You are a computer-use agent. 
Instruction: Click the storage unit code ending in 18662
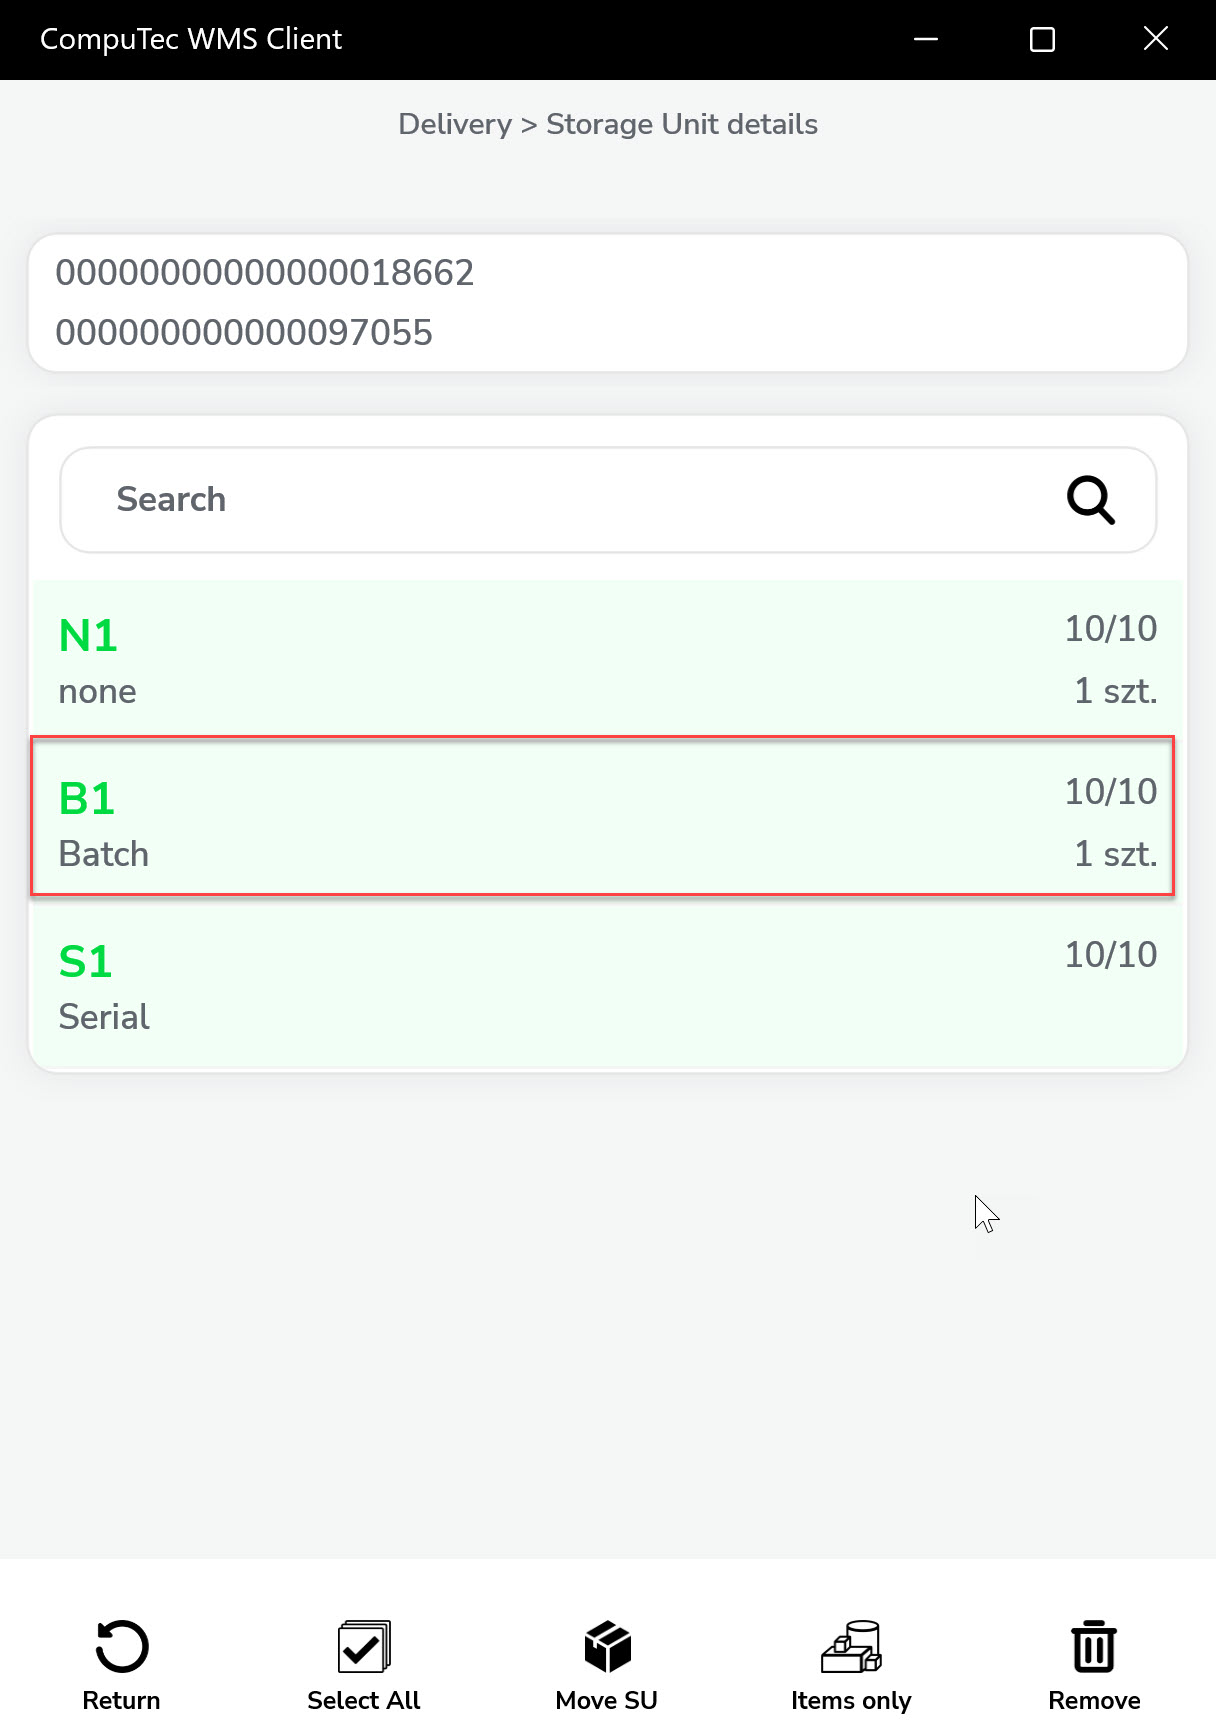[x=265, y=273]
